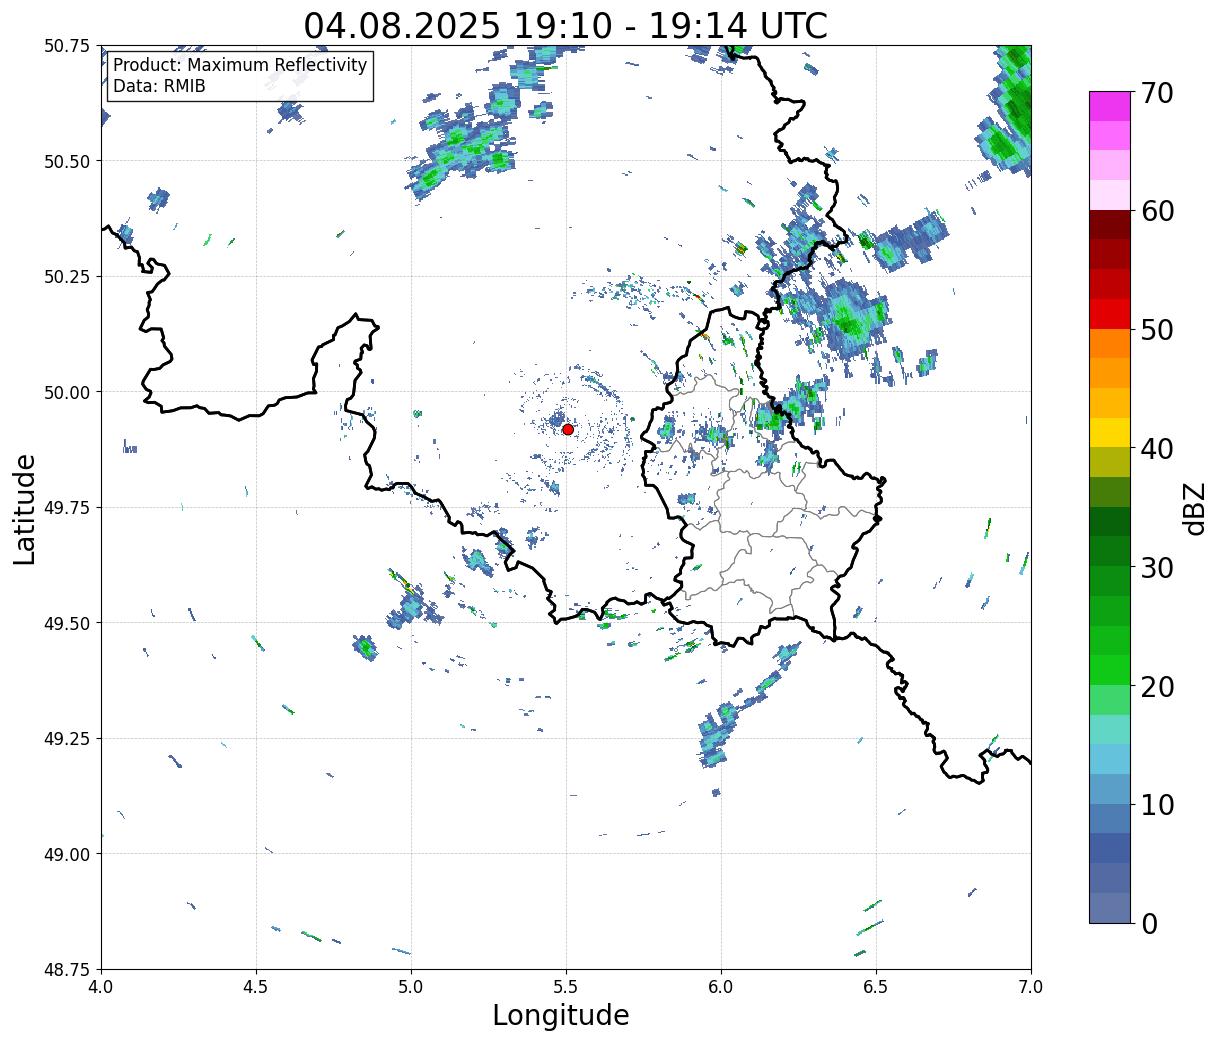This screenshot has height=1040, width=1219.
Task: Click the colorbar tick label 40
Action: [x=1157, y=448]
